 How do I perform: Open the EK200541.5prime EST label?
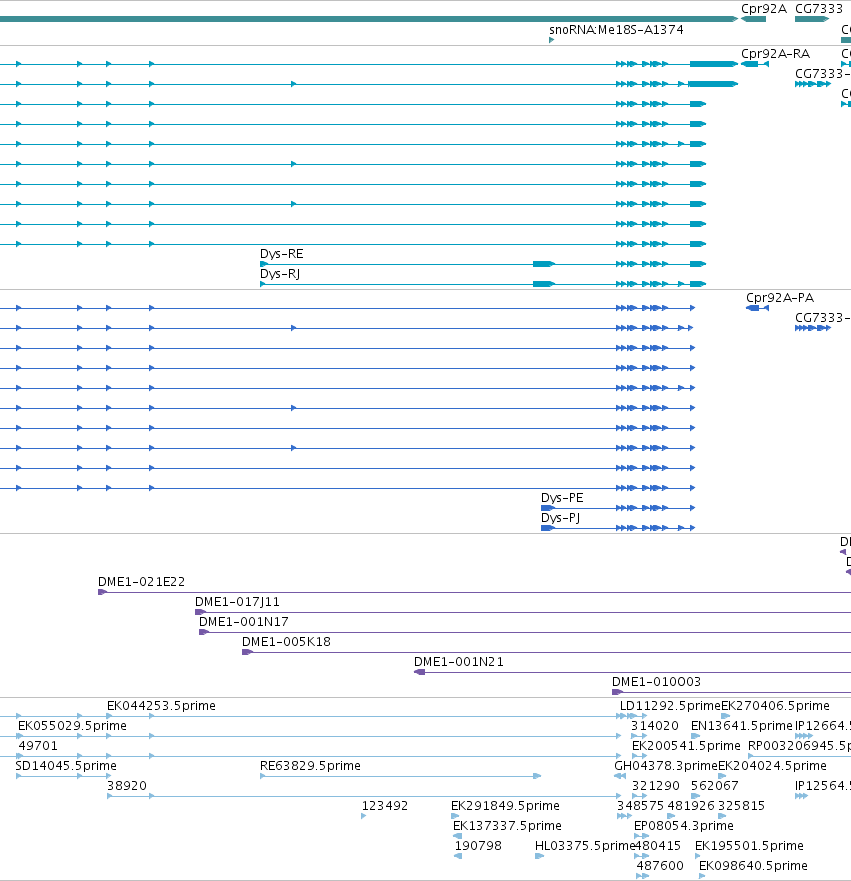coord(686,746)
